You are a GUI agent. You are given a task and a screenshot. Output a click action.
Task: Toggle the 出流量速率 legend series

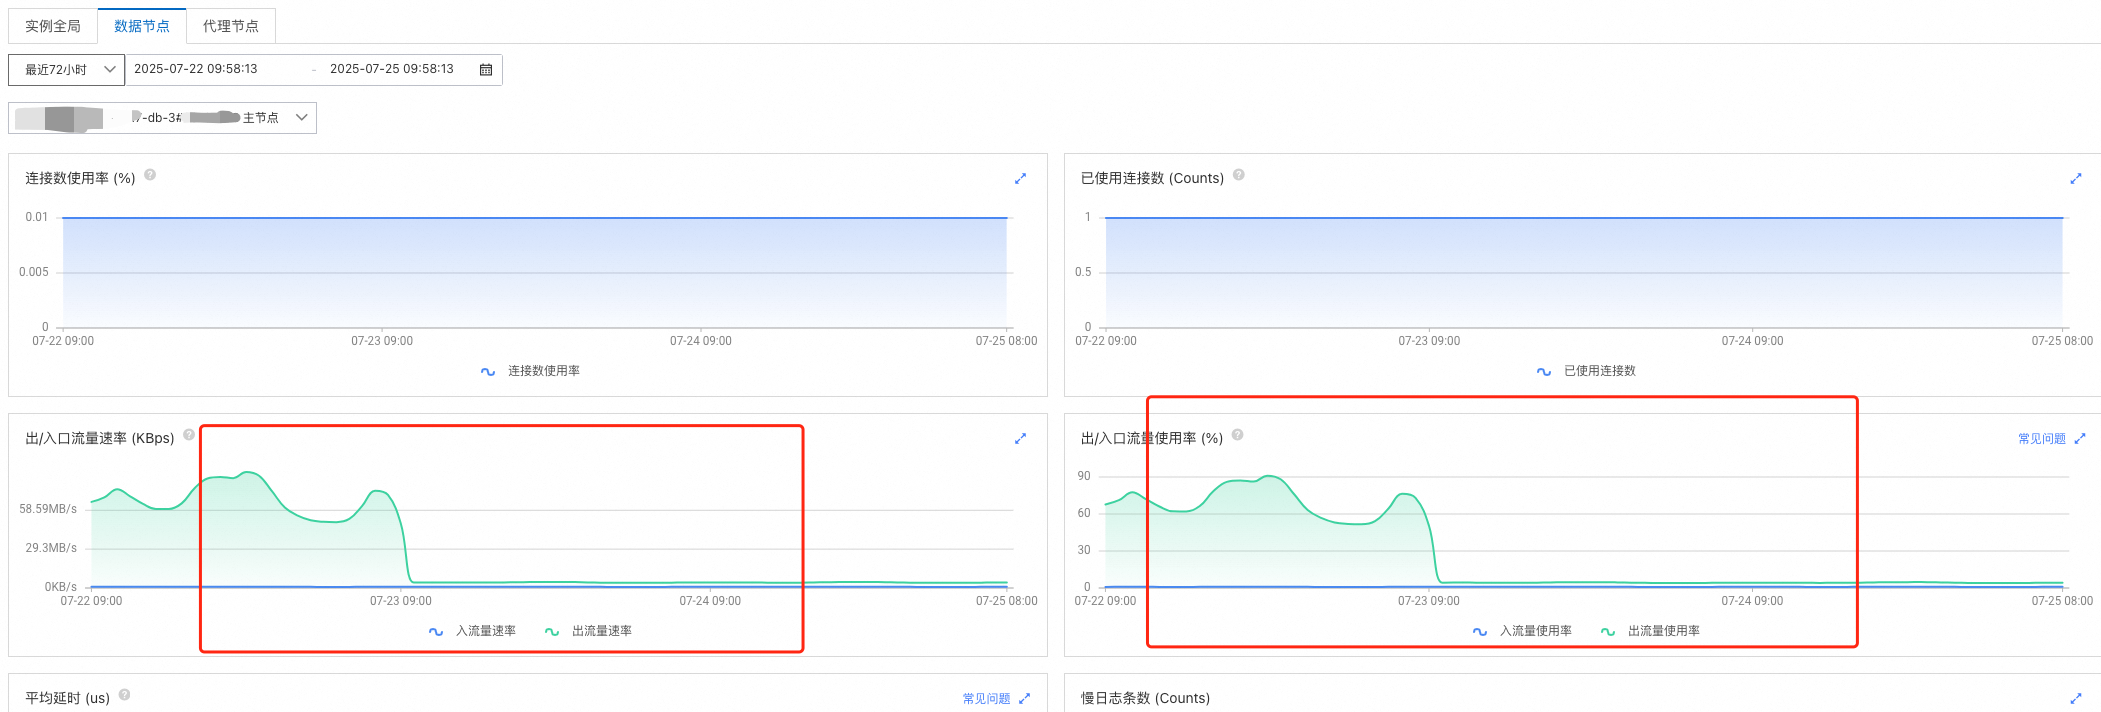coord(589,631)
